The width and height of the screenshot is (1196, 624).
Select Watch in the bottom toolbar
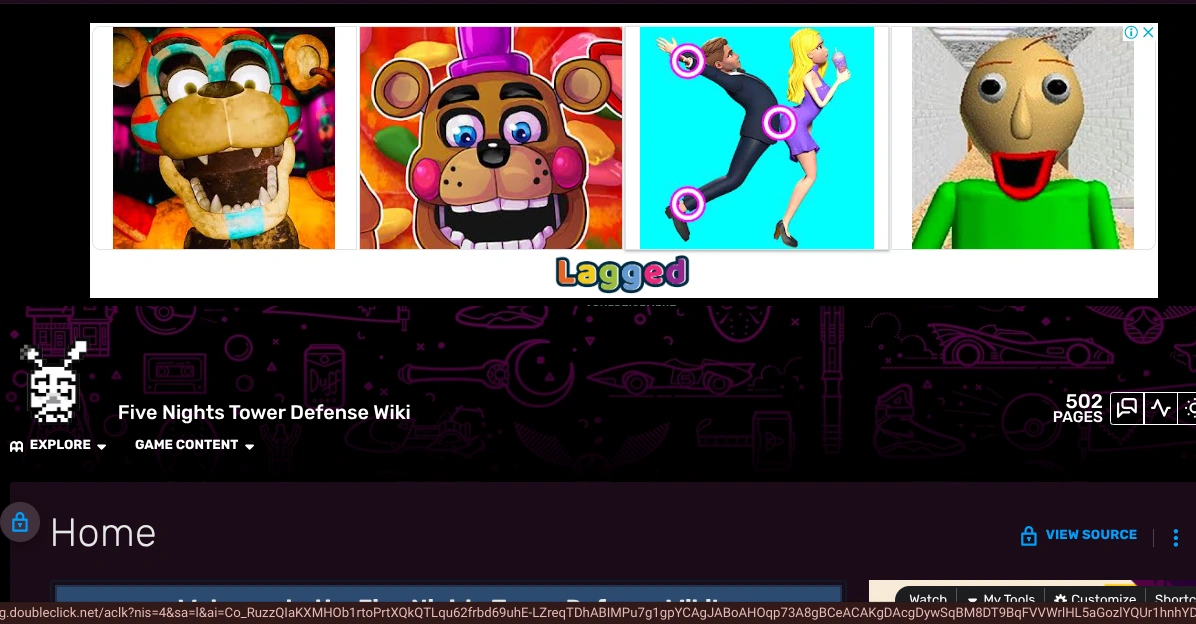click(x=928, y=599)
